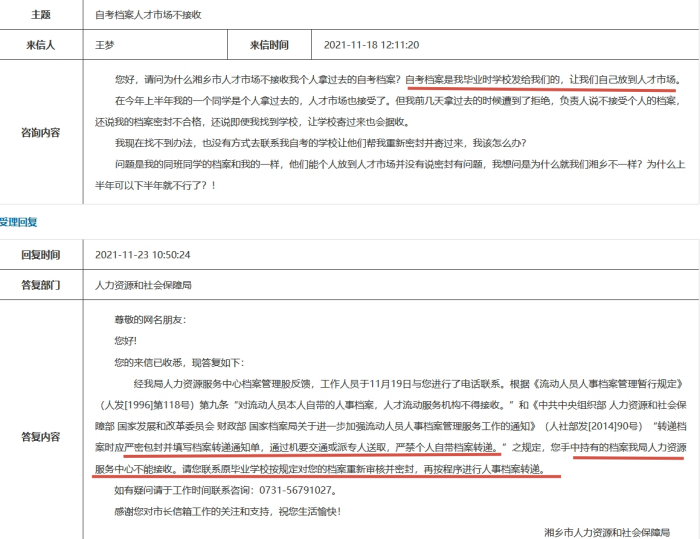This screenshot has height=539, width=700.
Task: Click the 来信人 label cell
Action: pyautogui.click(x=41, y=45)
